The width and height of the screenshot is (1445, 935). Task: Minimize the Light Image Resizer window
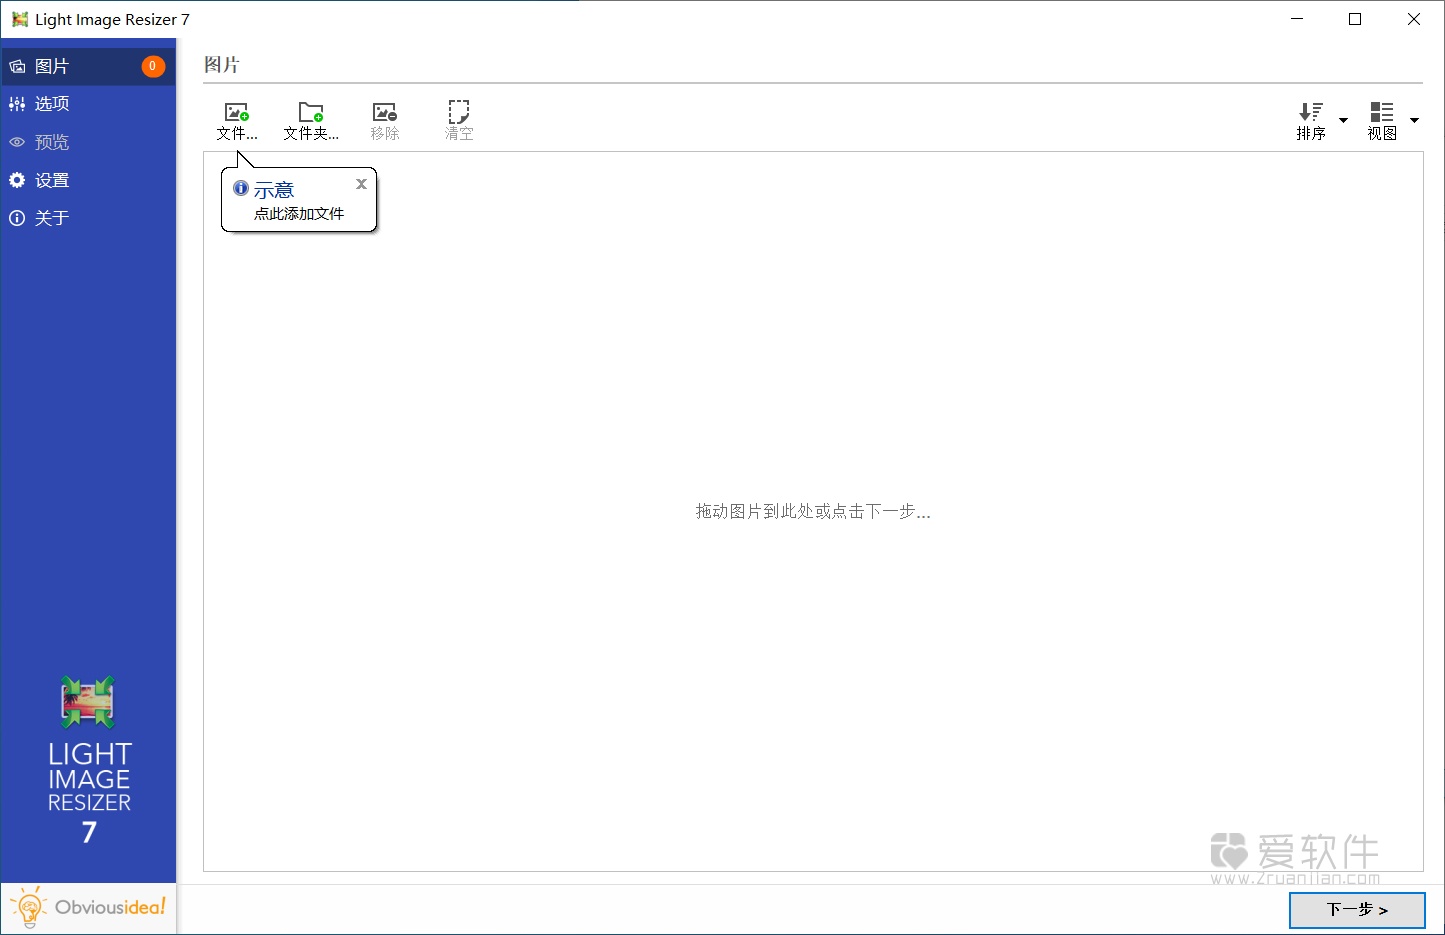(x=1297, y=19)
